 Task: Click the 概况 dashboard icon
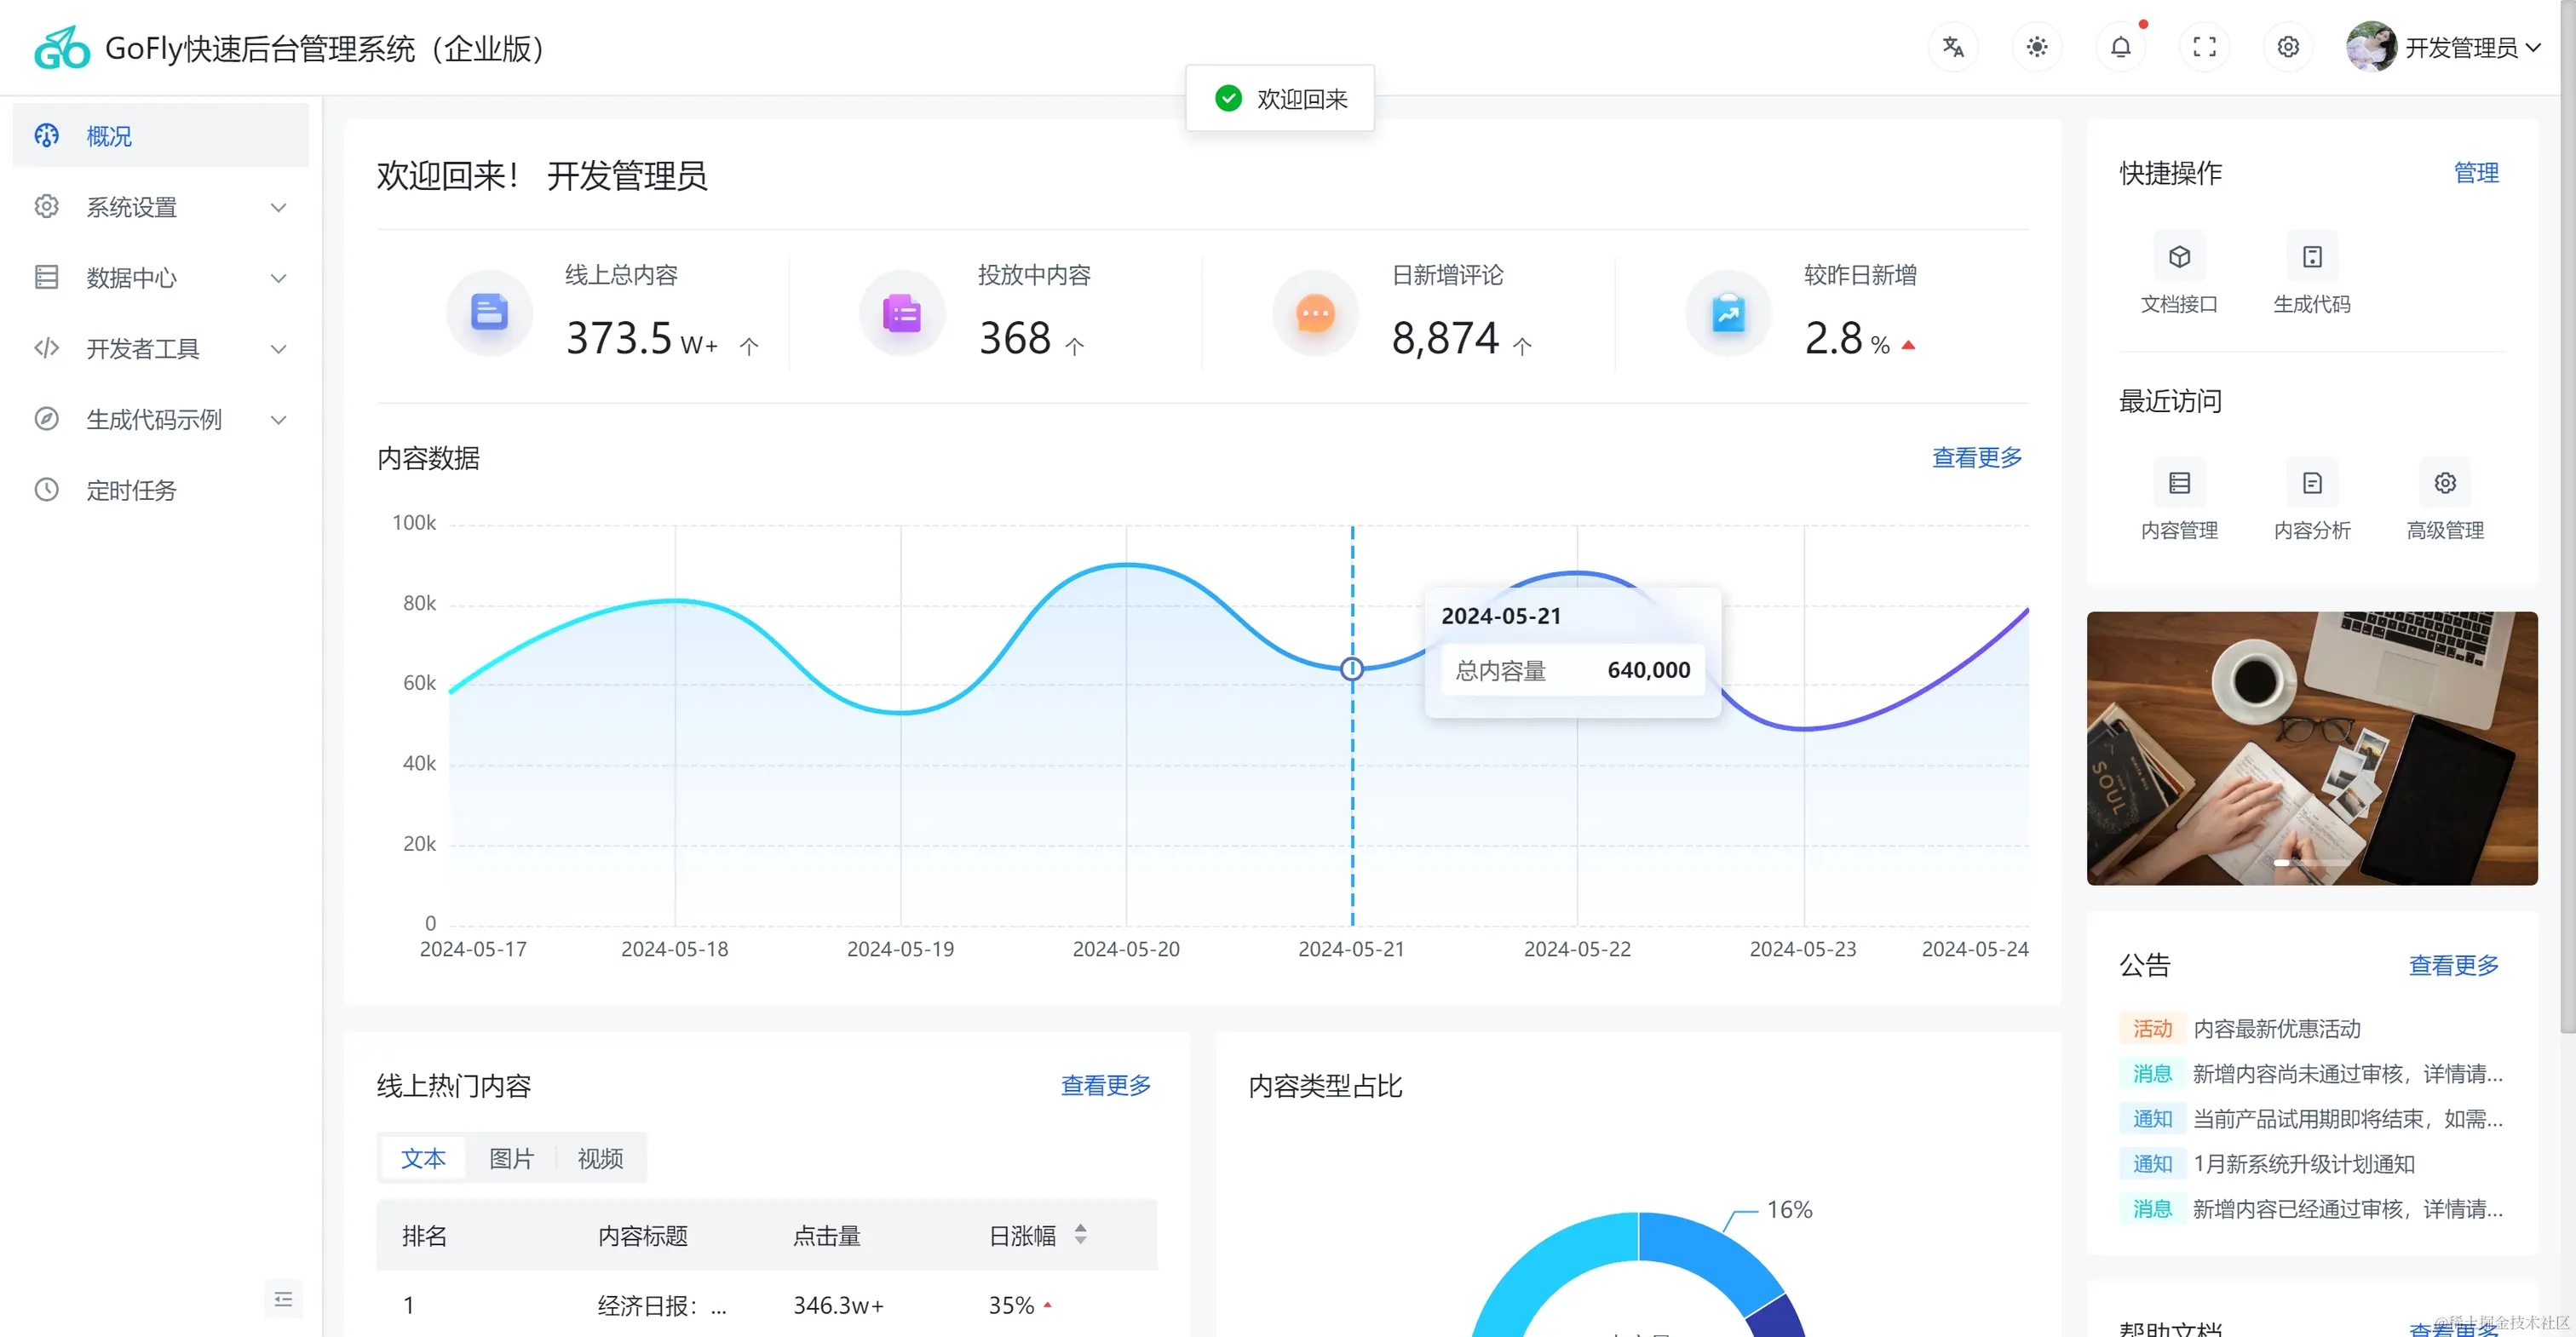[47, 135]
